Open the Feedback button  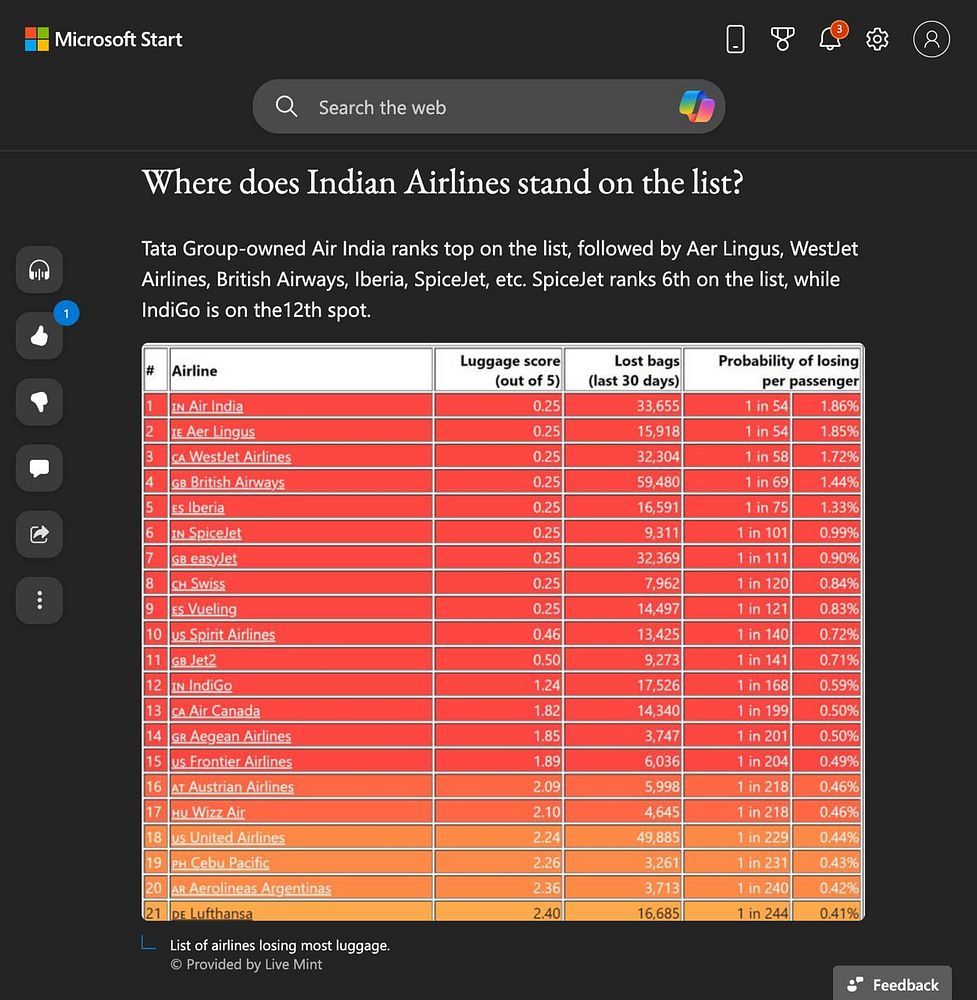point(892,983)
